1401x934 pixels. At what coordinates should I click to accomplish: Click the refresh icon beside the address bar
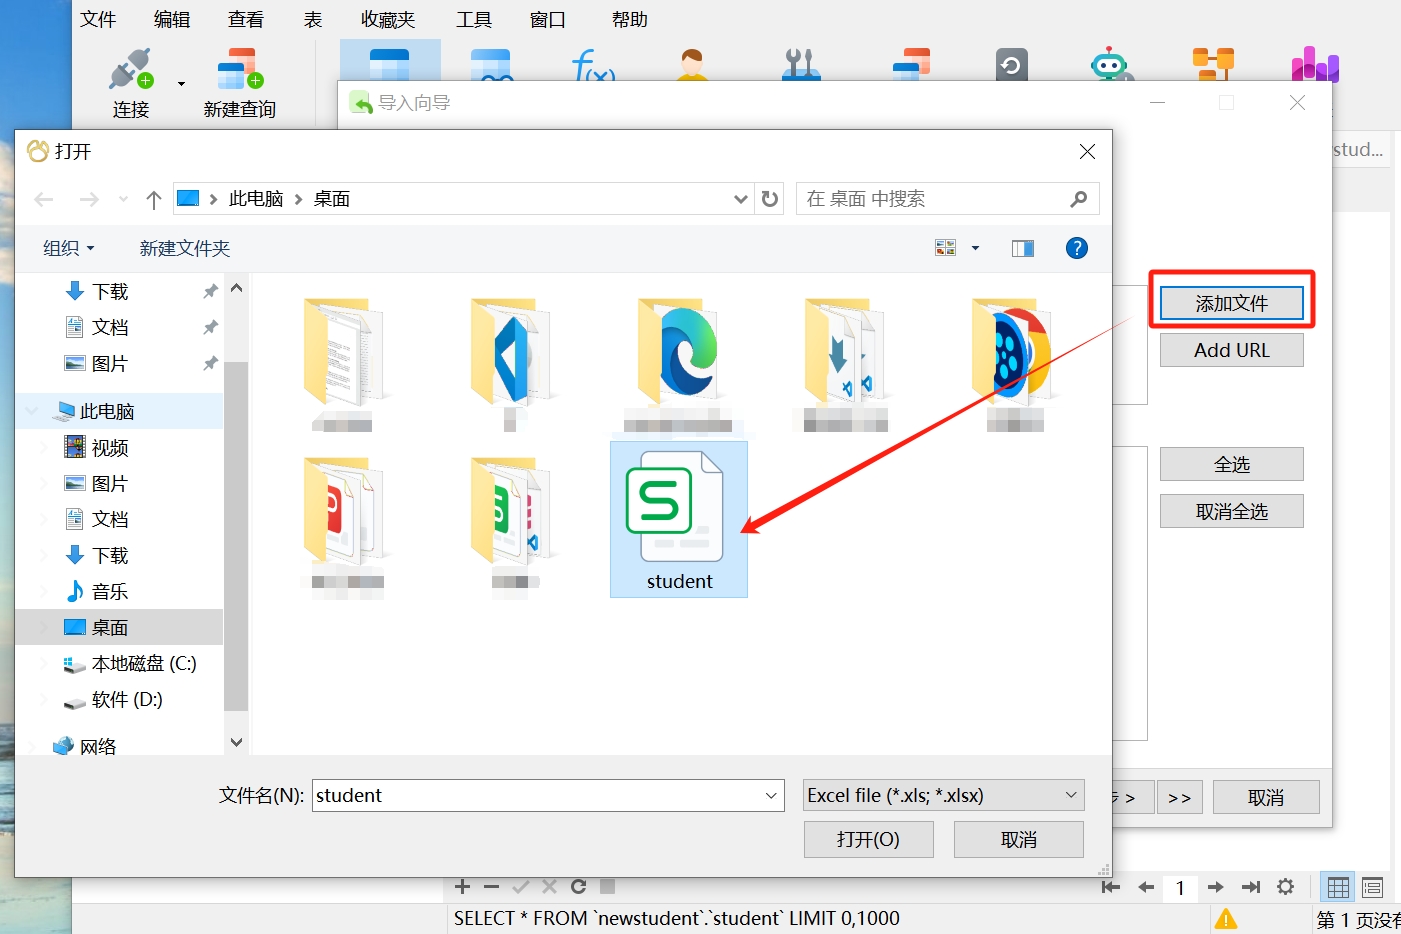770,199
